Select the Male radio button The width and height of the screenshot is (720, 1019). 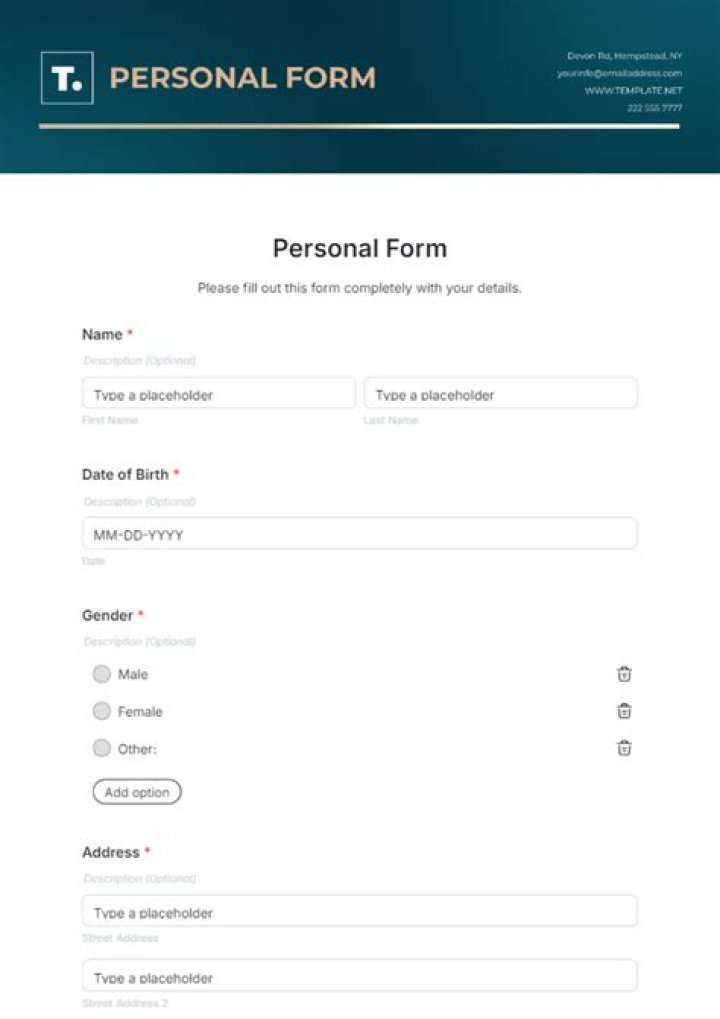(101, 674)
